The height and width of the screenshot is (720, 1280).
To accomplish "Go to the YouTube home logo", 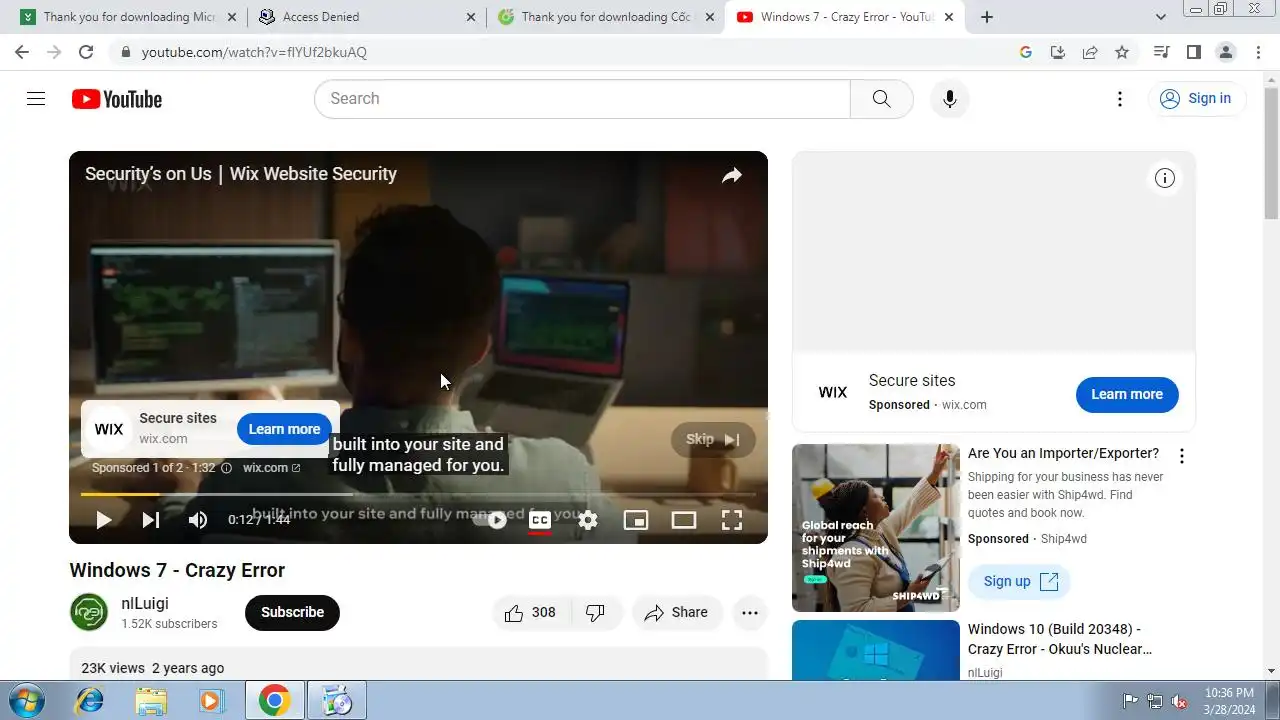I will (117, 99).
